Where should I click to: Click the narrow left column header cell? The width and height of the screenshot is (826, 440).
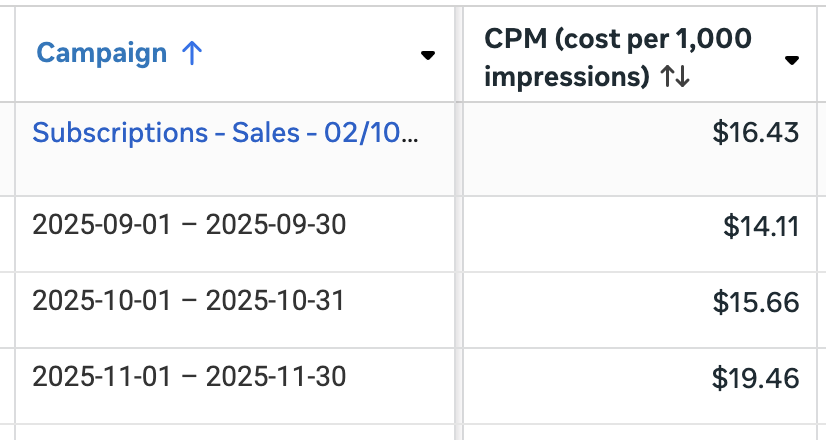tap(7, 54)
